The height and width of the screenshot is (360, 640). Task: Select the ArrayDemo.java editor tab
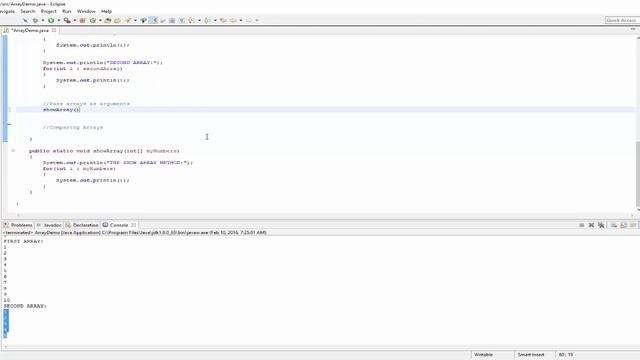[30, 31]
